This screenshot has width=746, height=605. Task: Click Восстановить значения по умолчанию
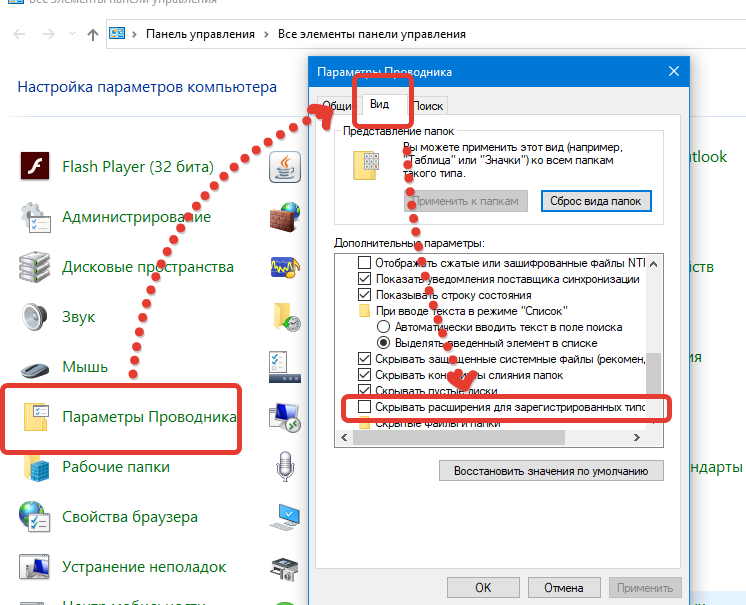coord(551,471)
